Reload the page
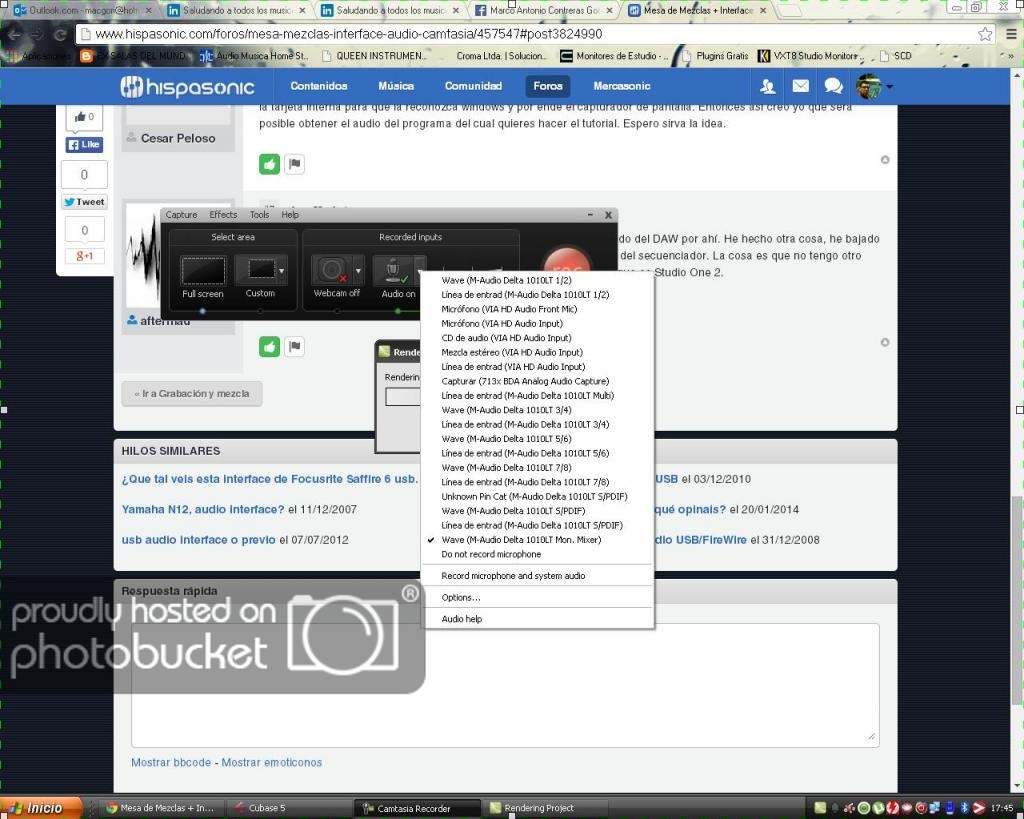This screenshot has height=819, width=1024. click(60, 35)
